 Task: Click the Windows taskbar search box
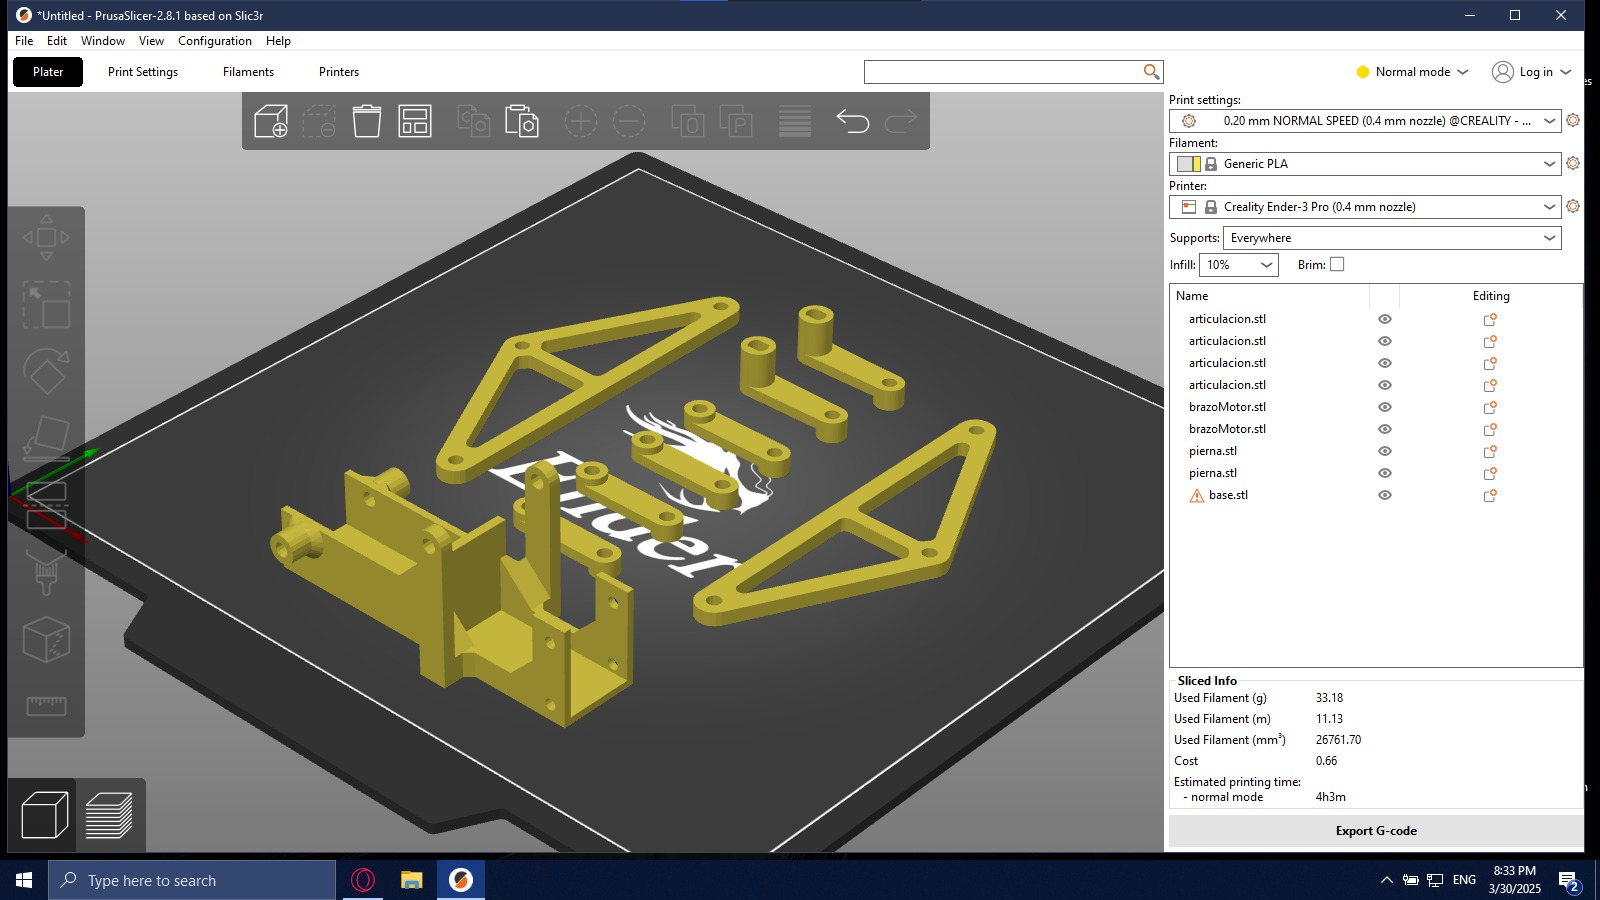(192, 880)
